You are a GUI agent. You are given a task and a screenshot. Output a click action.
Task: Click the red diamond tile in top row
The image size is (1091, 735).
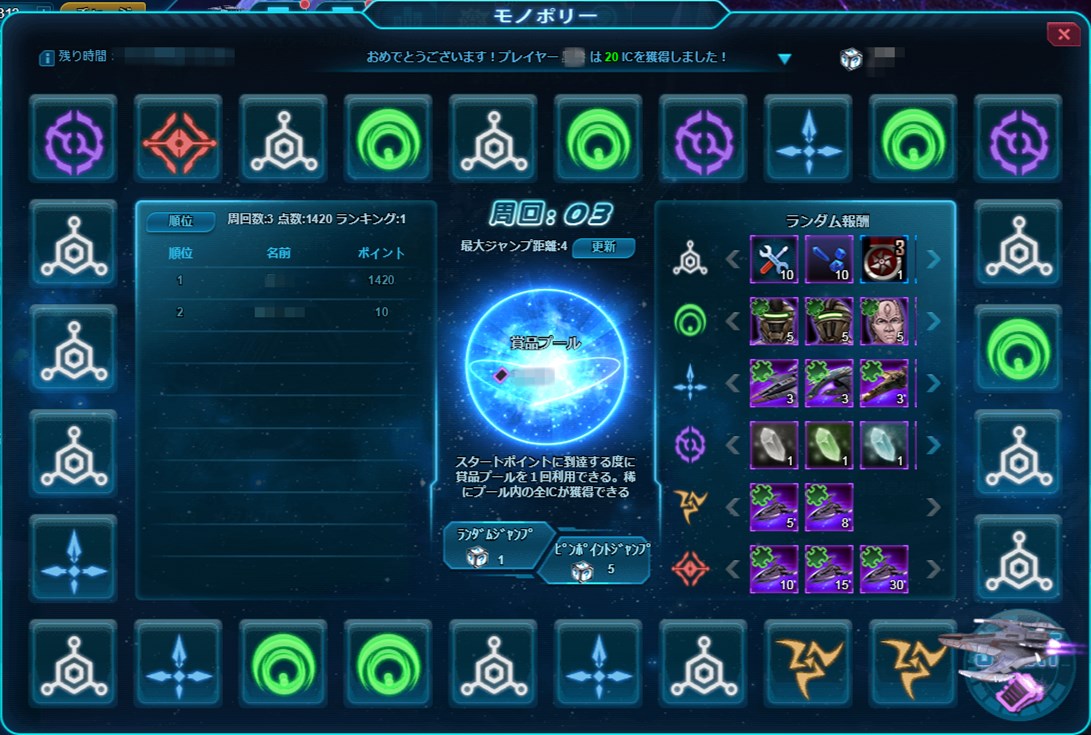(x=179, y=139)
